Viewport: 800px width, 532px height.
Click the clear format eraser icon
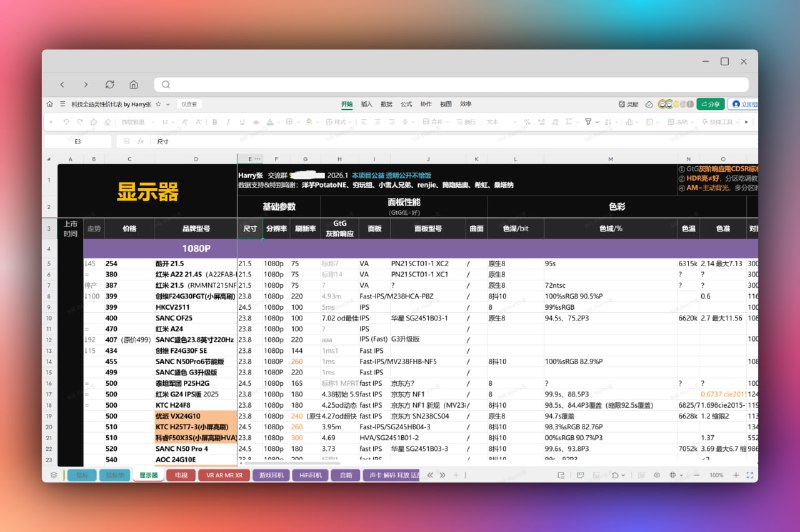point(108,122)
